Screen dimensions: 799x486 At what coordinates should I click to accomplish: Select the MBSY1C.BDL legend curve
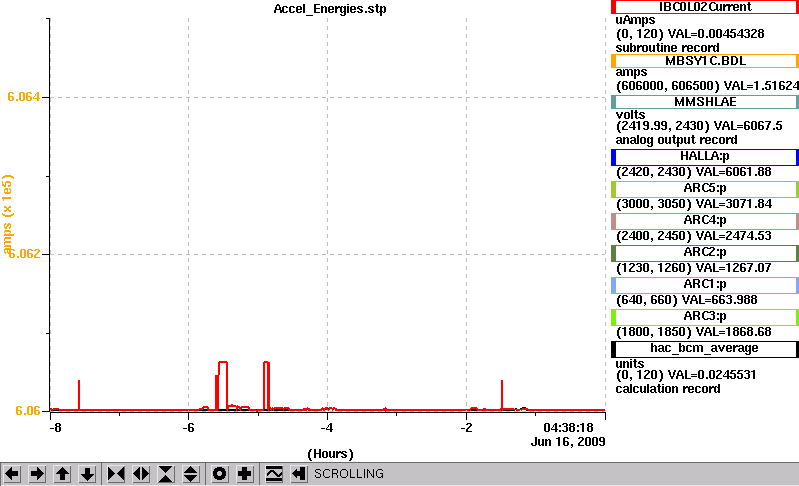705,61
